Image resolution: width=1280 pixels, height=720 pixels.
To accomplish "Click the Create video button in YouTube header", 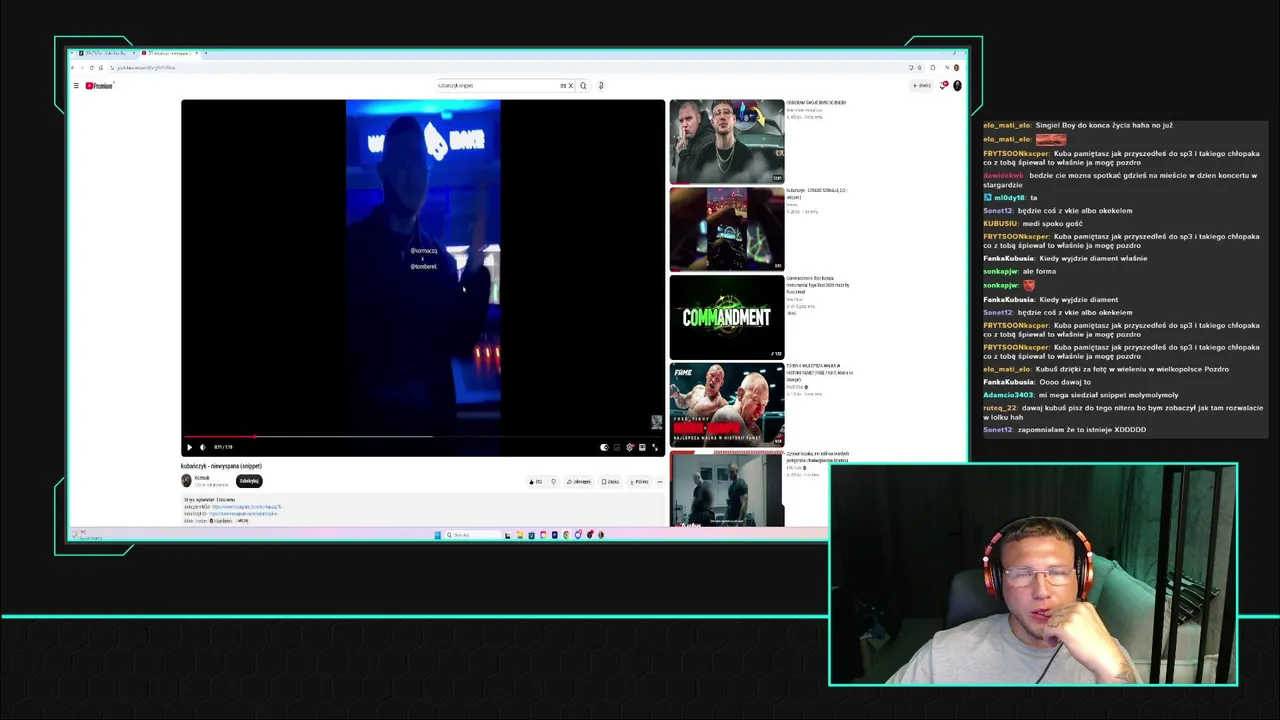I will point(922,86).
